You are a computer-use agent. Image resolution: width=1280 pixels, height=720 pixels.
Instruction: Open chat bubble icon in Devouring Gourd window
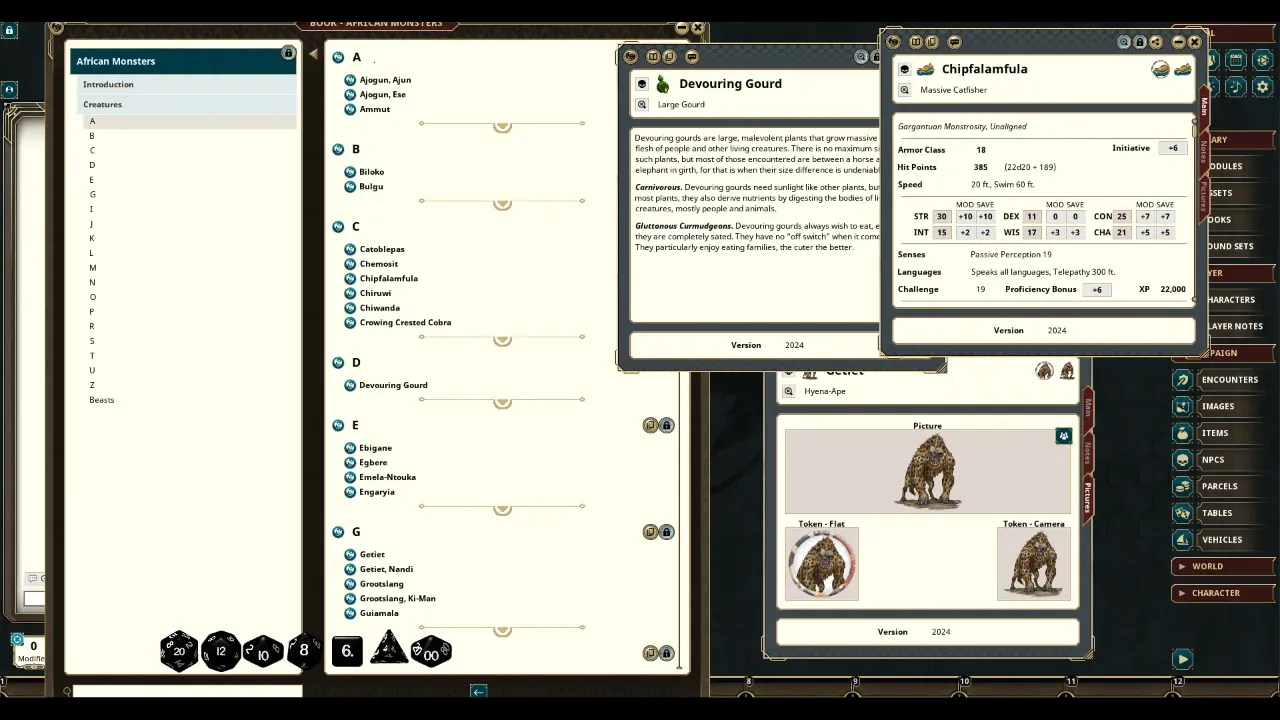click(x=691, y=57)
